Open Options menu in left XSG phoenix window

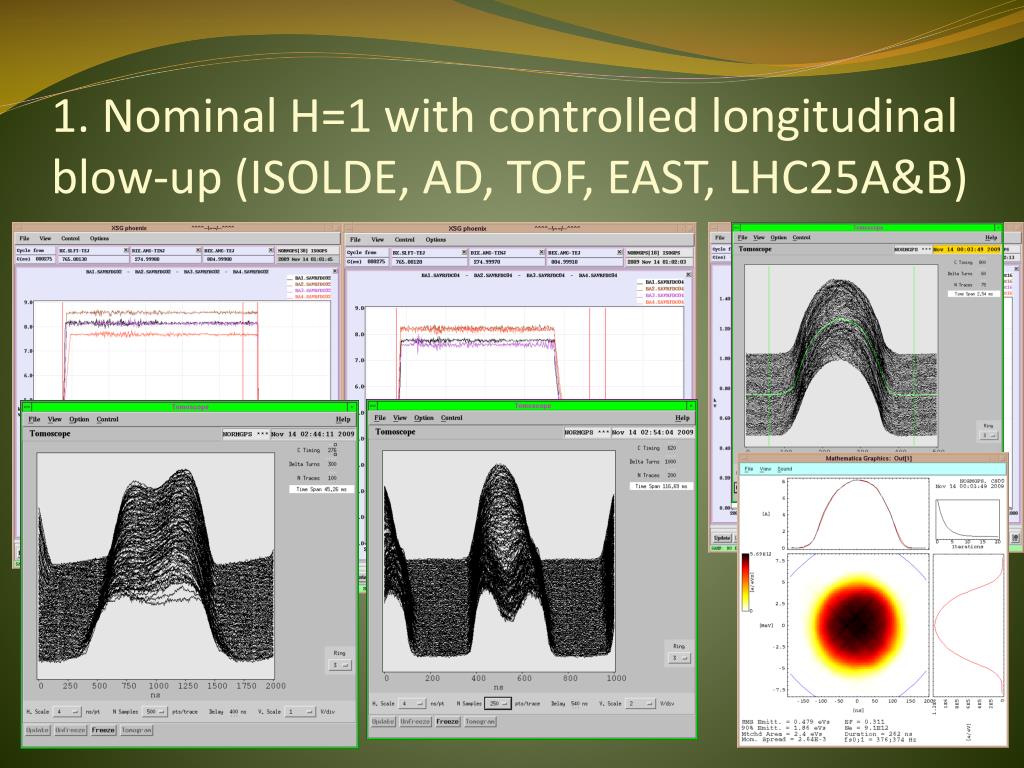point(99,238)
